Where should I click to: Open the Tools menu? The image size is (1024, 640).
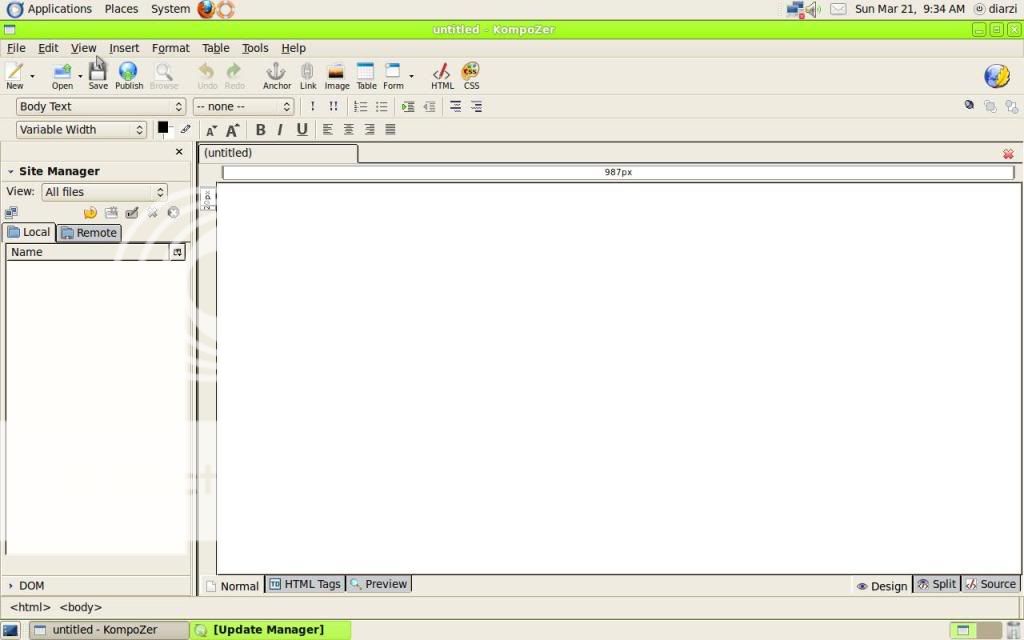255,48
